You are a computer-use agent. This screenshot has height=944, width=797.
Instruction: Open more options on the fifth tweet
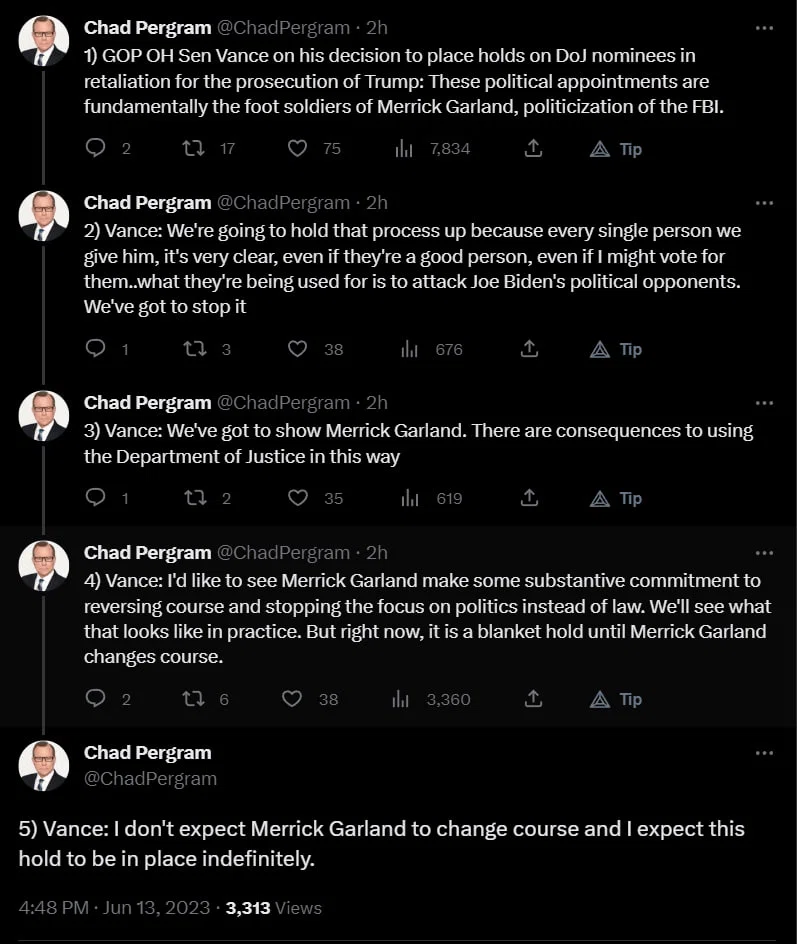click(764, 753)
